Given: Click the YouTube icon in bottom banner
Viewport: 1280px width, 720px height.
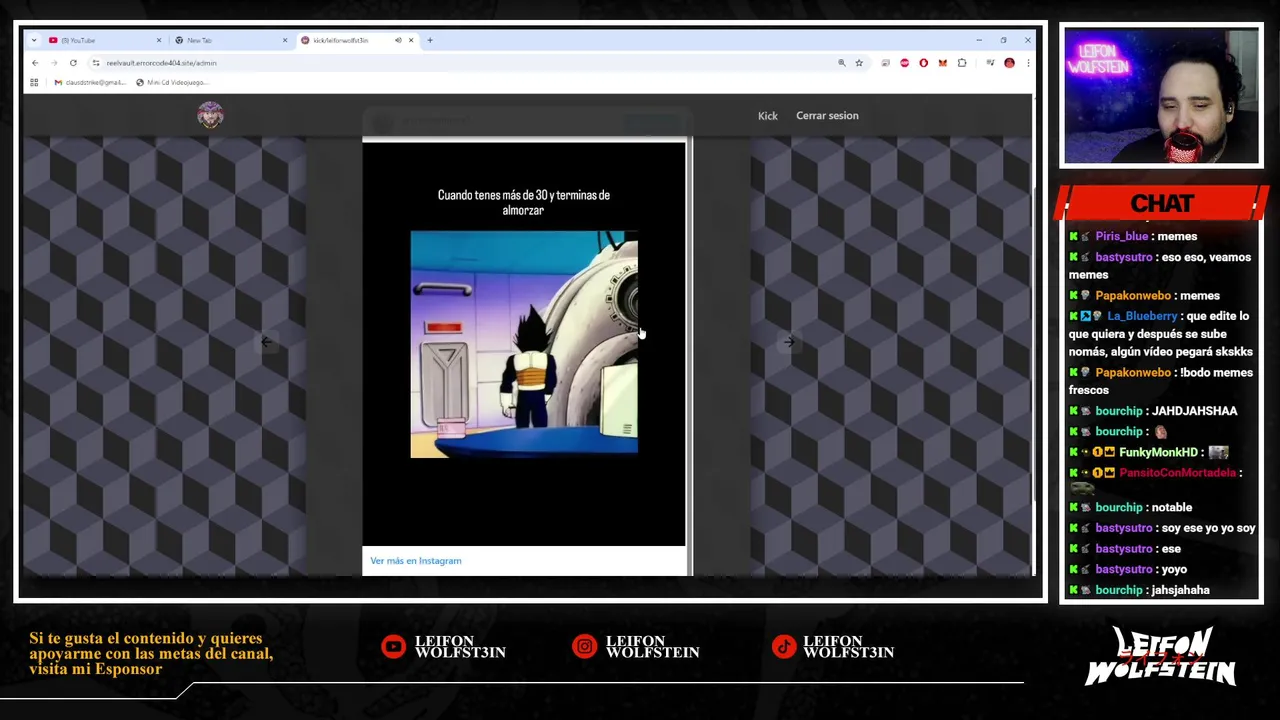Looking at the screenshot, I should (393, 647).
